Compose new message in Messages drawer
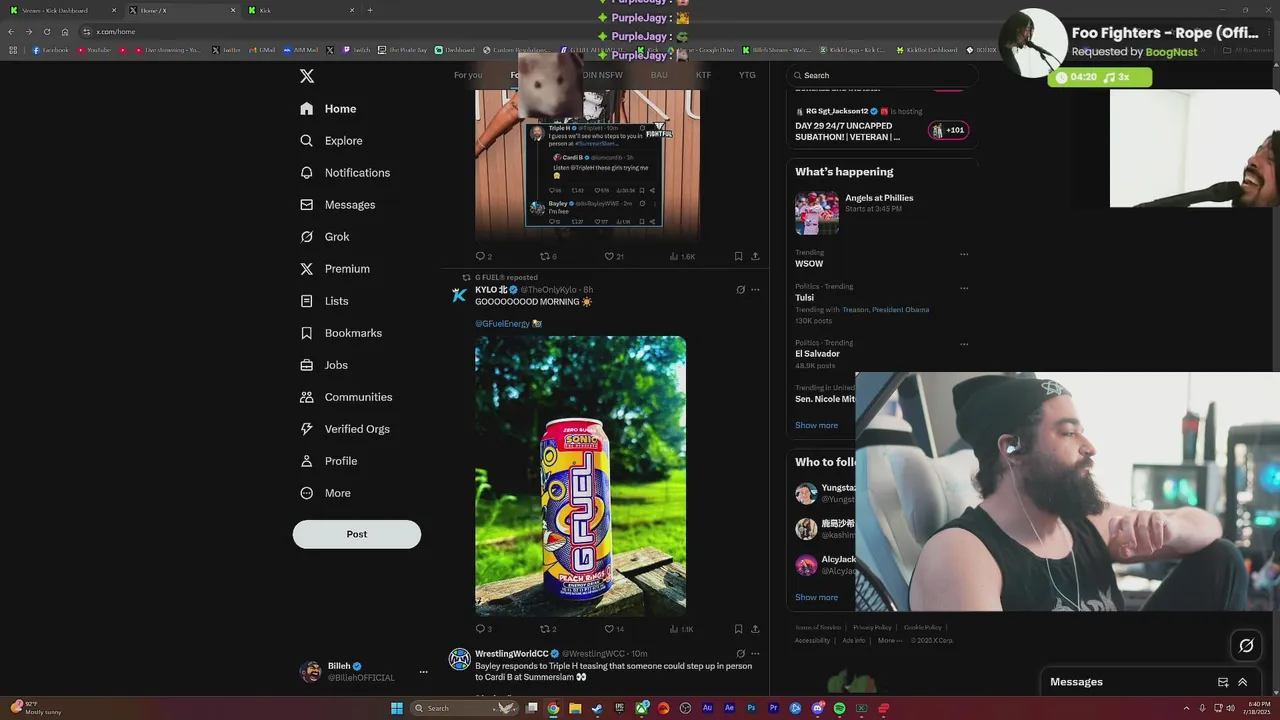Image resolution: width=1280 pixels, height=720 pixels. 1223,682
